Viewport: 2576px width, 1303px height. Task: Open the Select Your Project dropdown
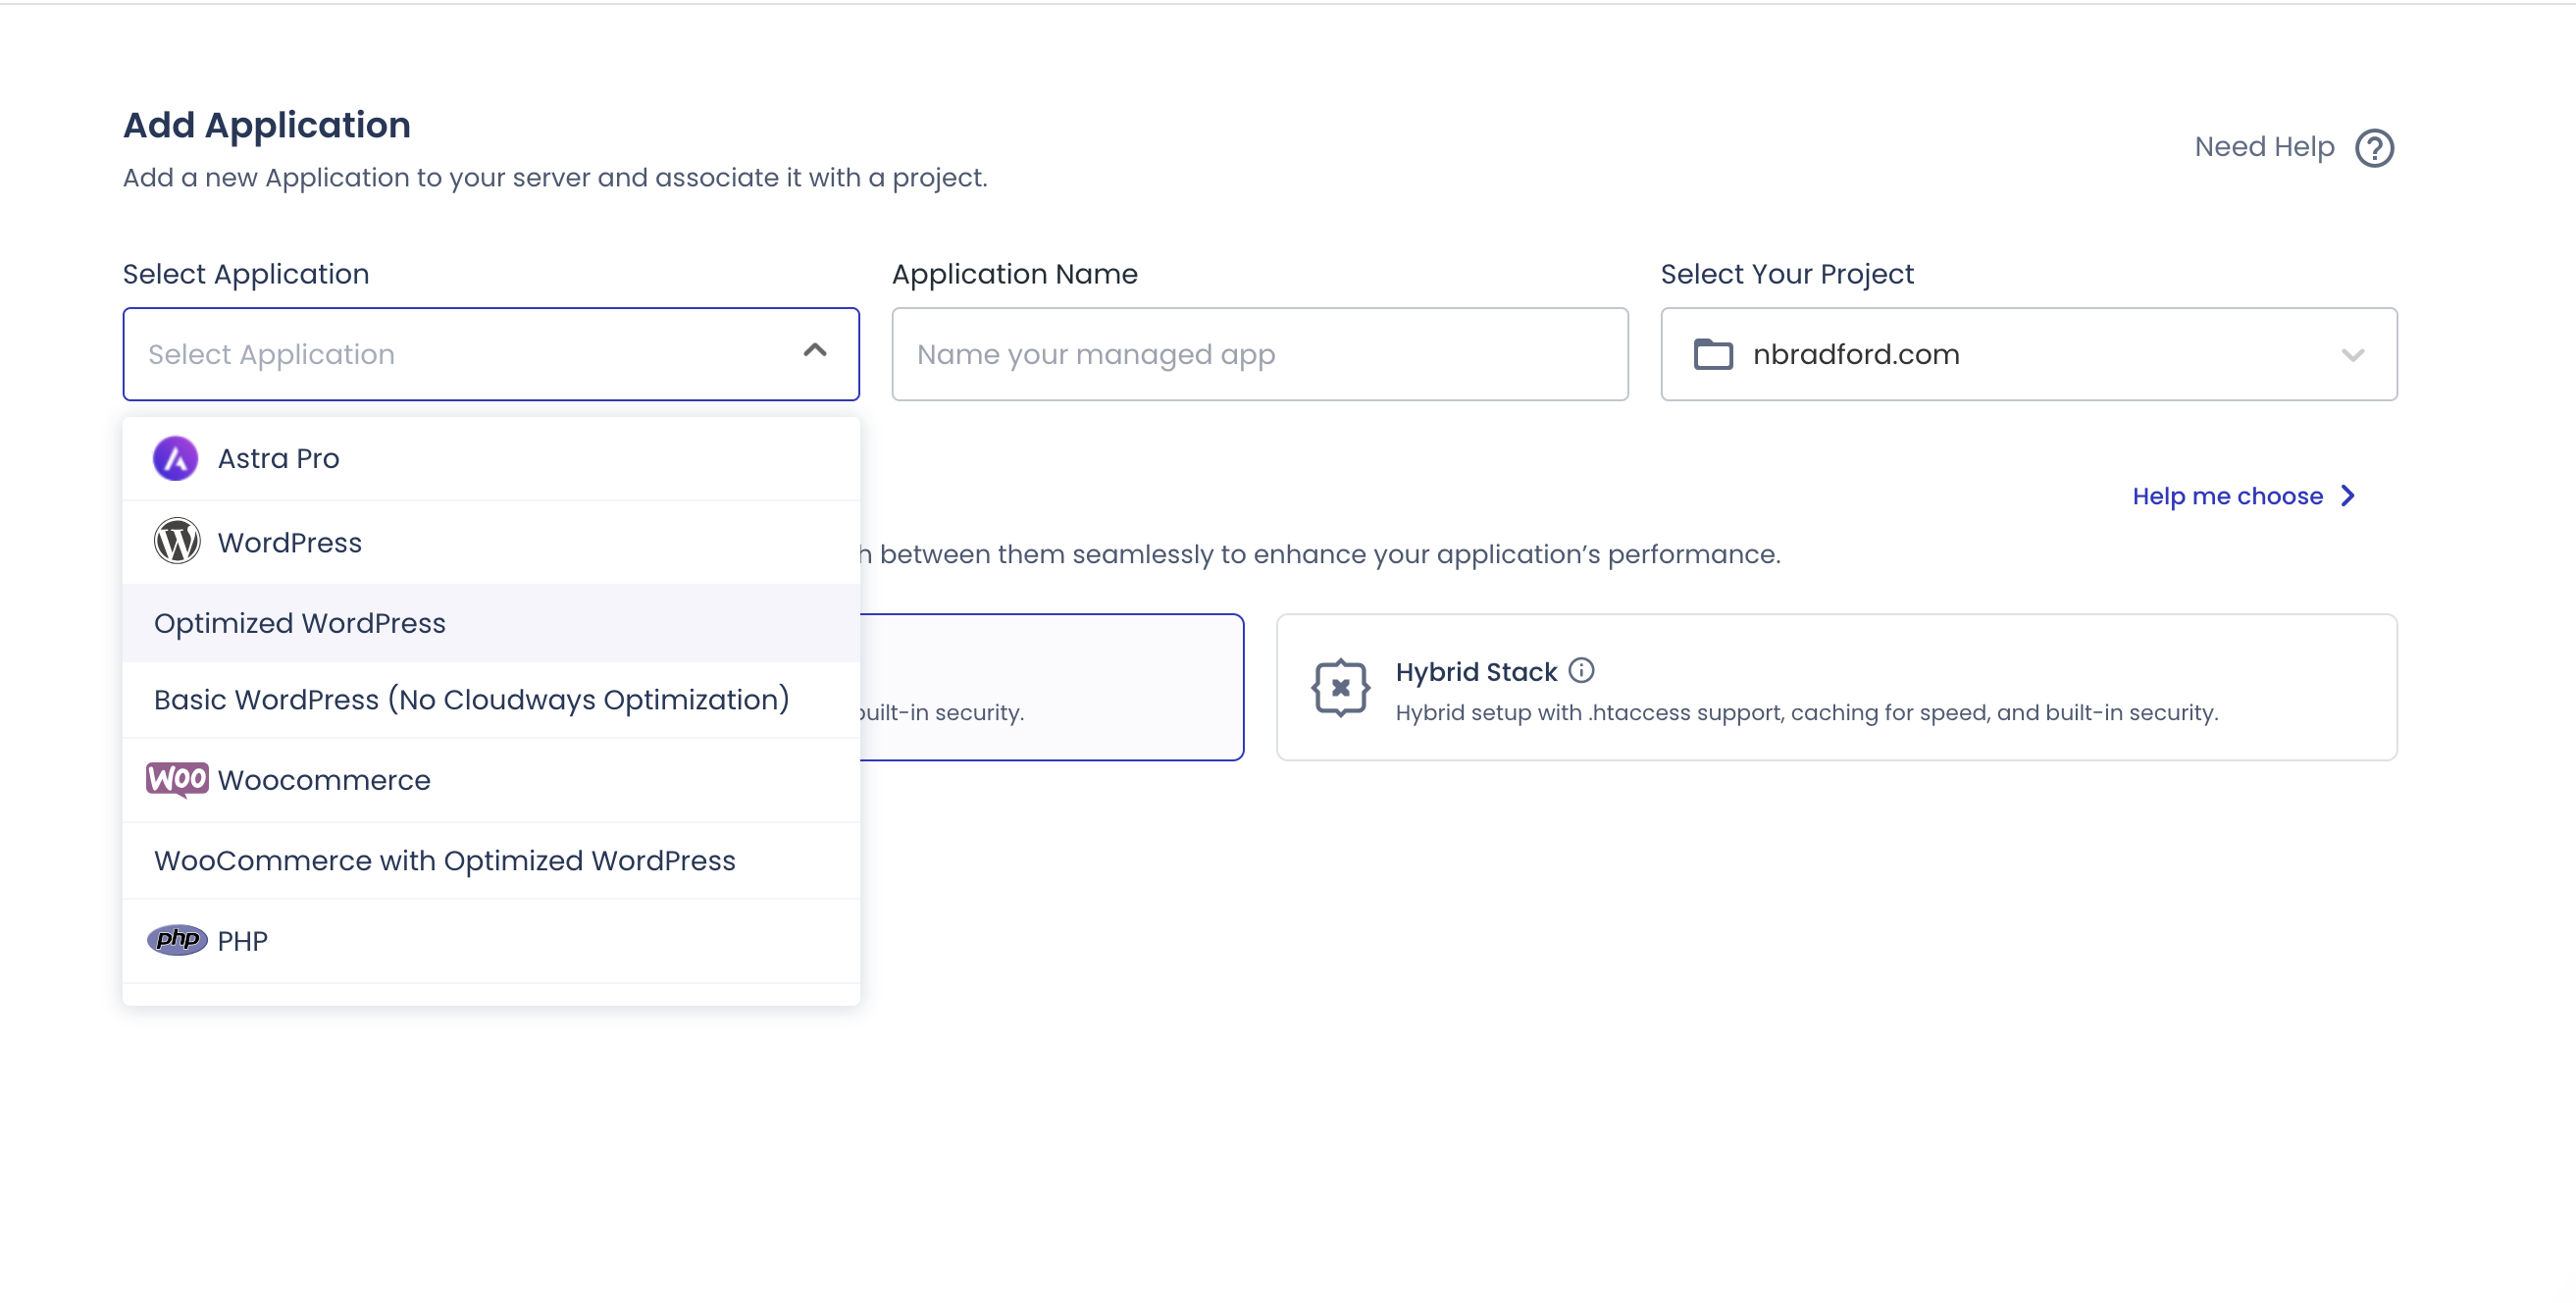[x=2027, y=354]
